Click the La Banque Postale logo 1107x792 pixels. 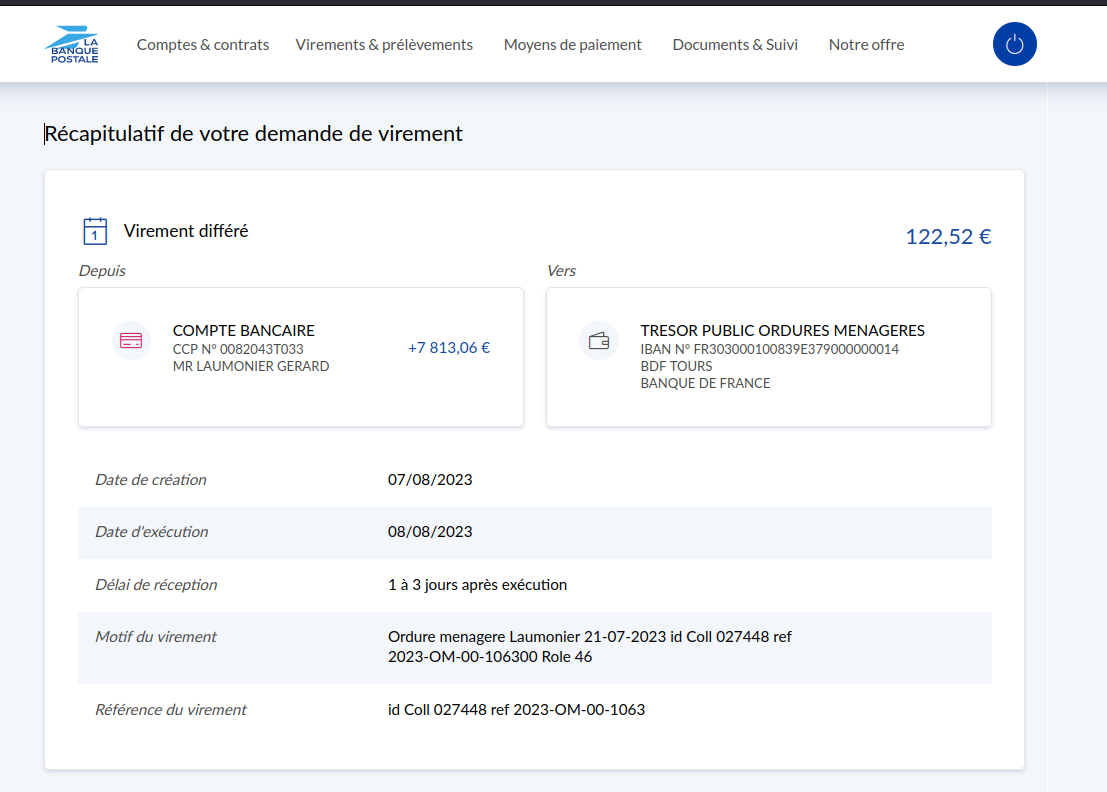(x=72, y=45)
